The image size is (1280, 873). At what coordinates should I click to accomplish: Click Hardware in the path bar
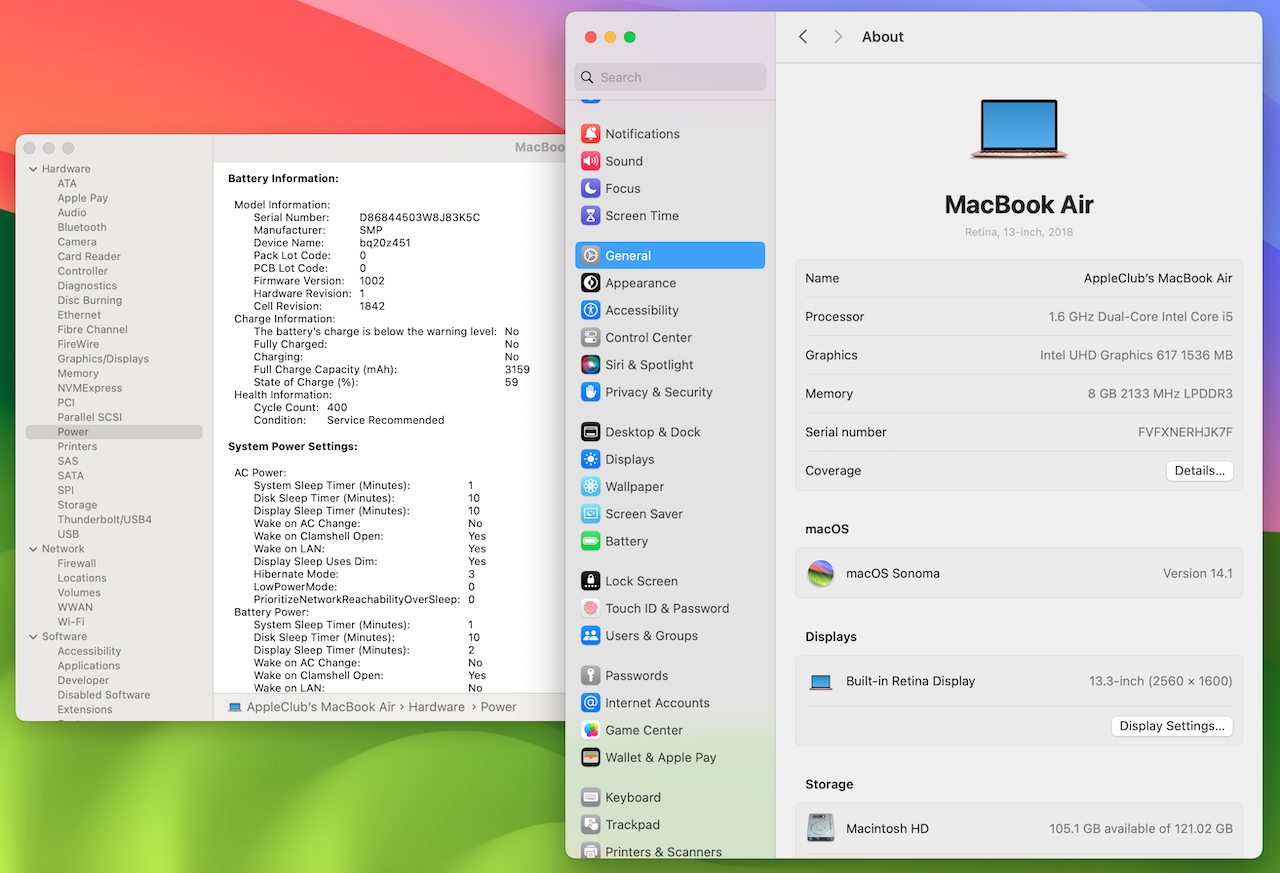pos(437,707)
